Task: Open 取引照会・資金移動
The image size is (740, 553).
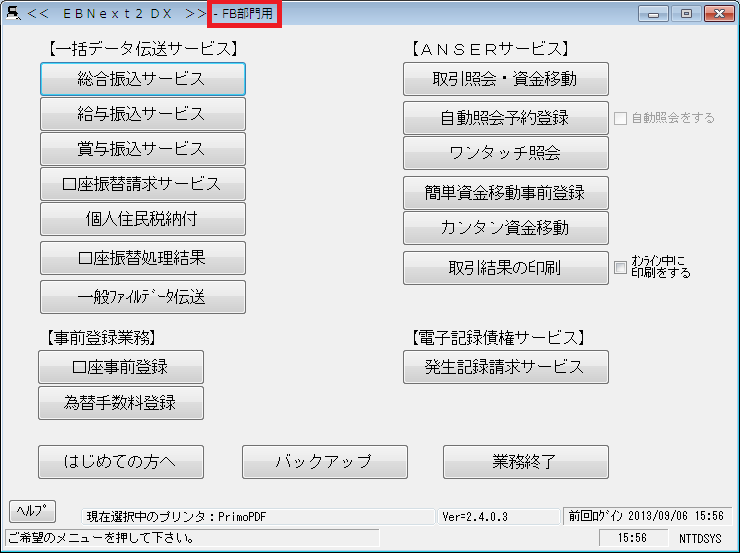Action: 506,79
